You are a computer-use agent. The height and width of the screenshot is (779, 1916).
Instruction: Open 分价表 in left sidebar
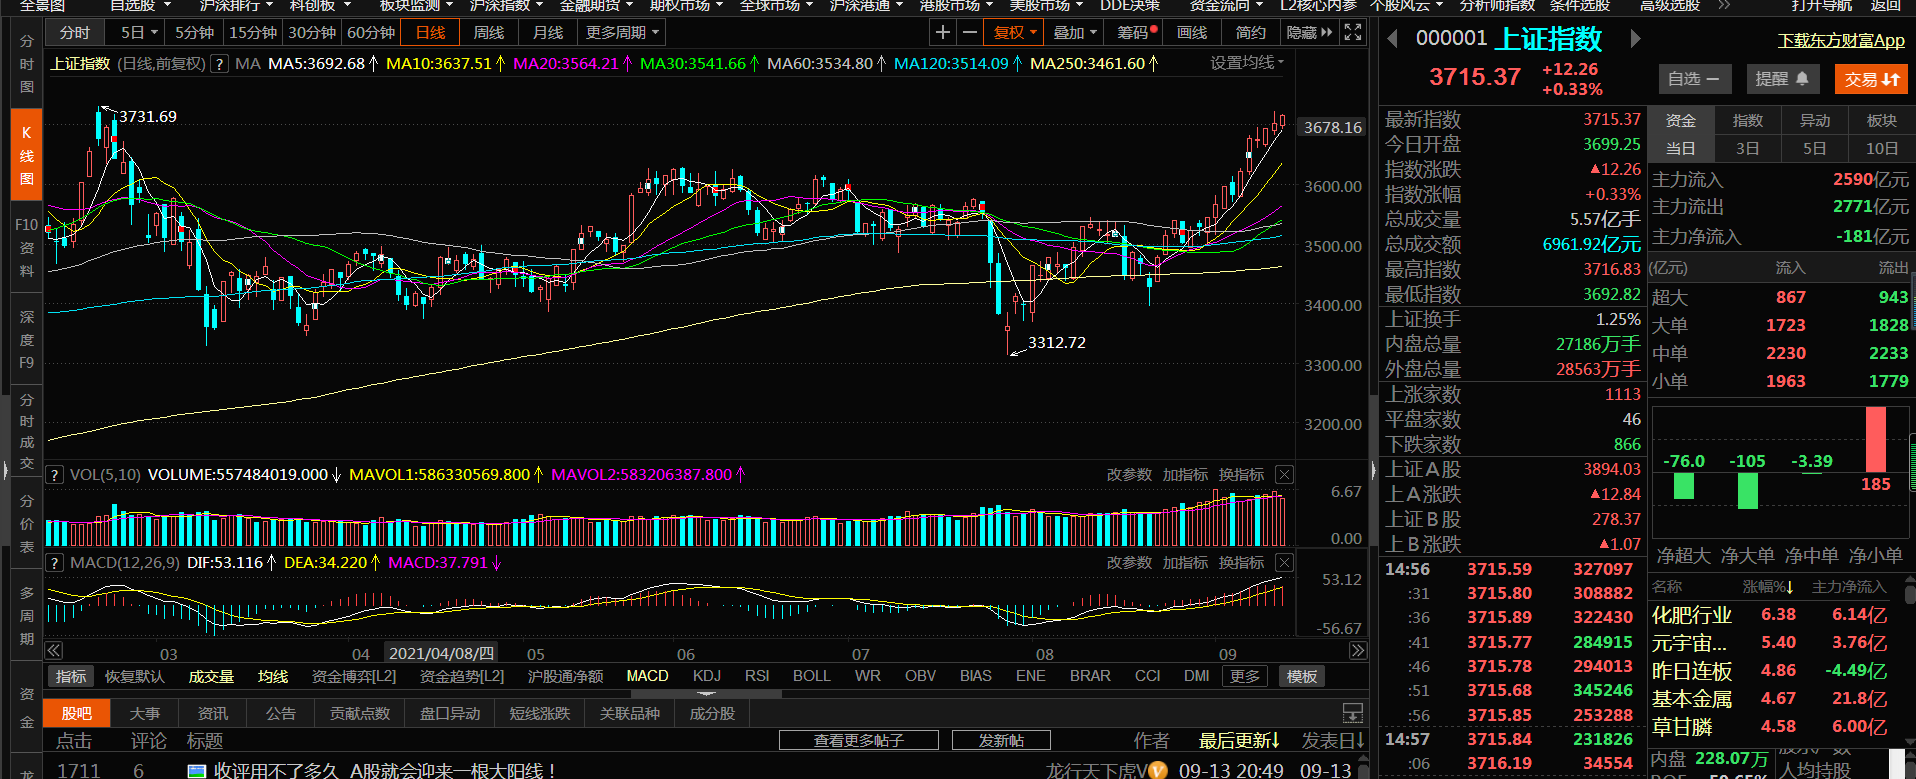tap(27, 523)
